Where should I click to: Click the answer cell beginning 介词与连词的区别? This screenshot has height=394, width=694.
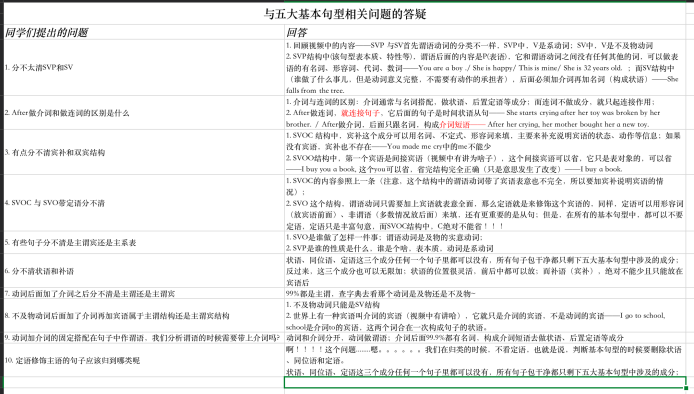pos(485,113)
